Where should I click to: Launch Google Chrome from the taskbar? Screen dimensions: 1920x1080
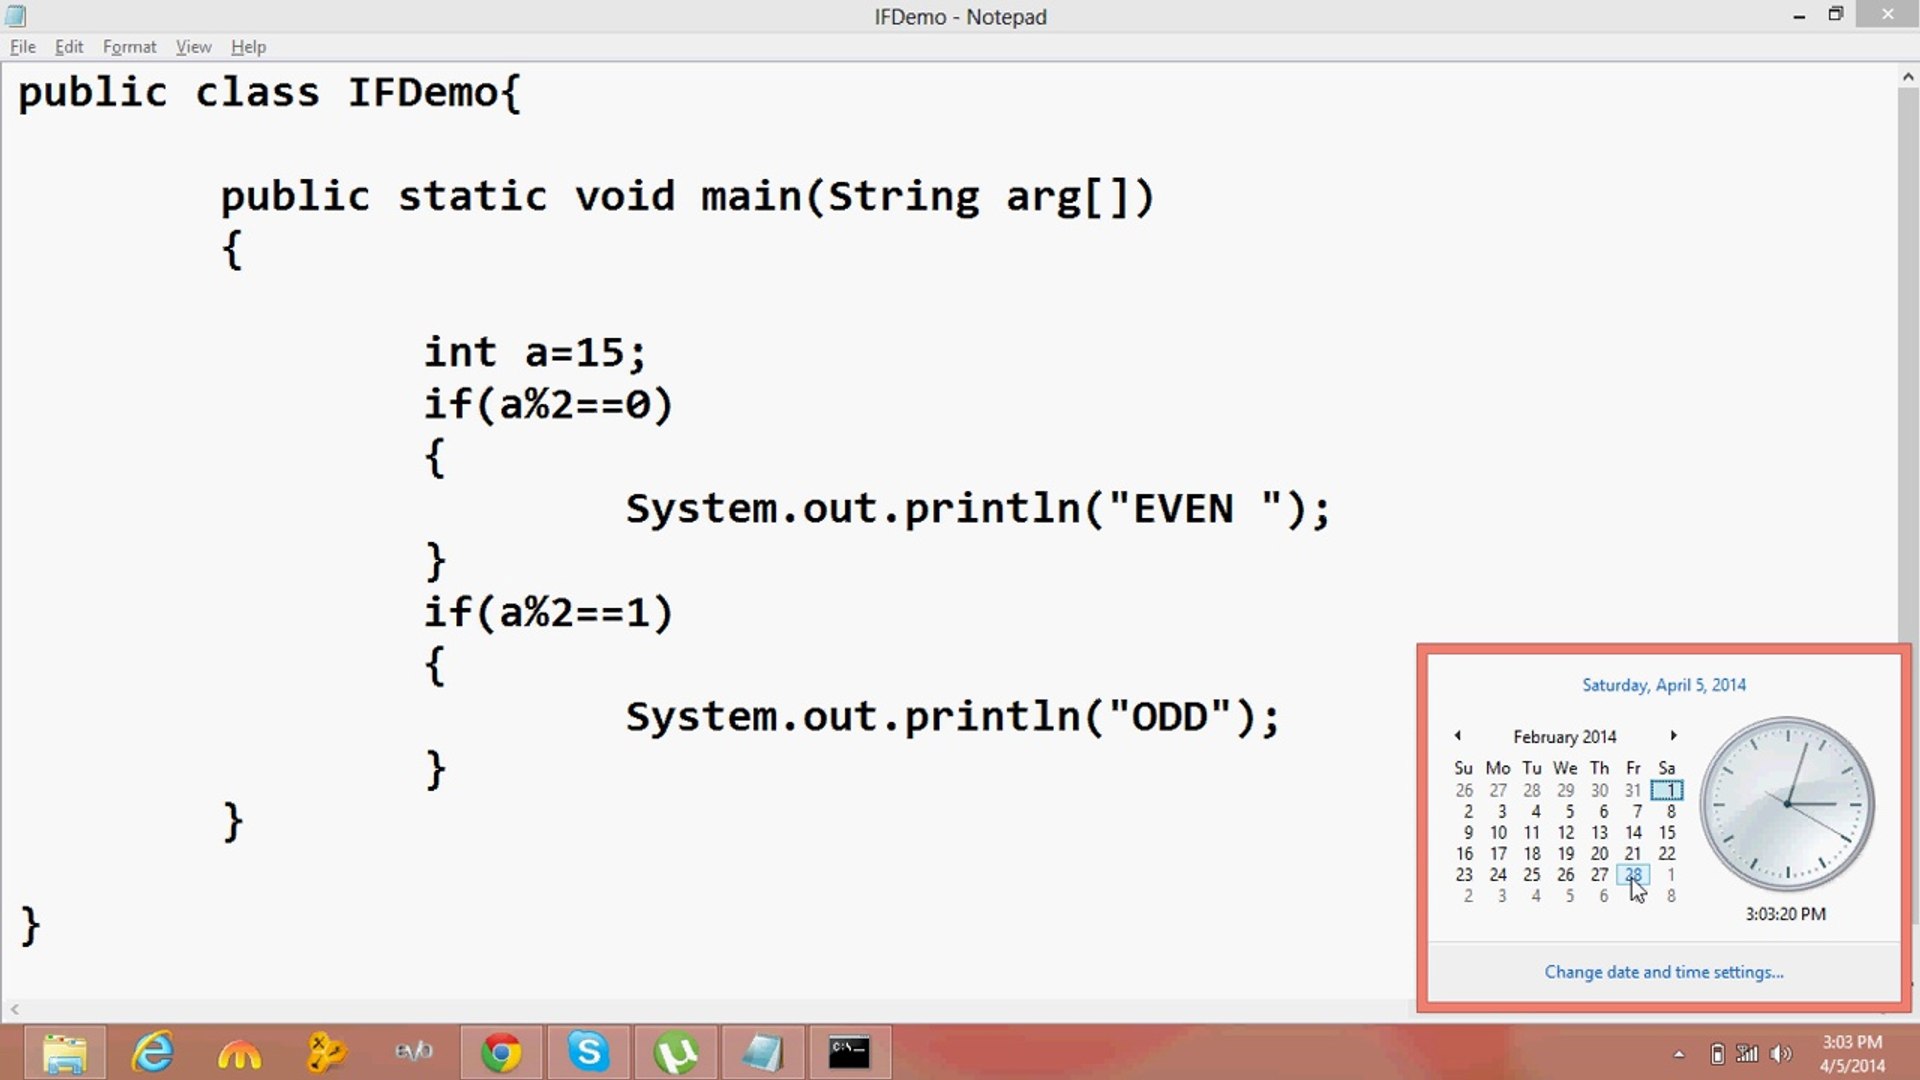[x=501, y=1052]
